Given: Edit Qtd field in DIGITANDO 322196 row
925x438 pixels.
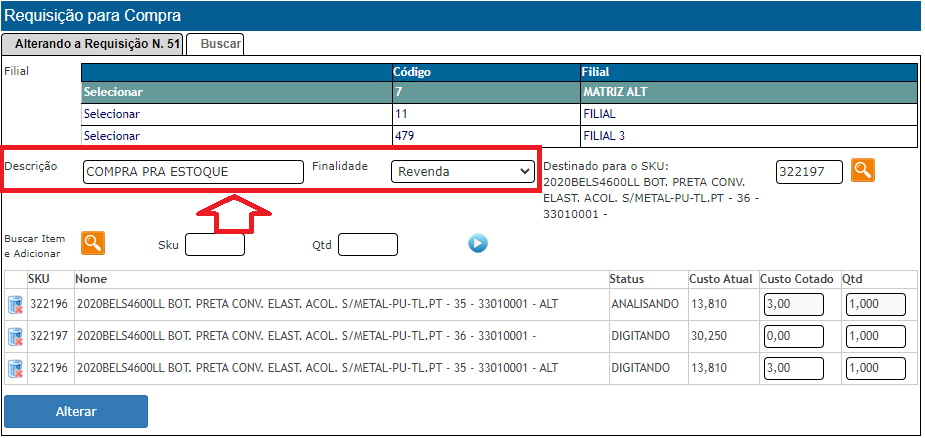Looking at the screenshot, I should pyautogui.click(x=876, y=368).
